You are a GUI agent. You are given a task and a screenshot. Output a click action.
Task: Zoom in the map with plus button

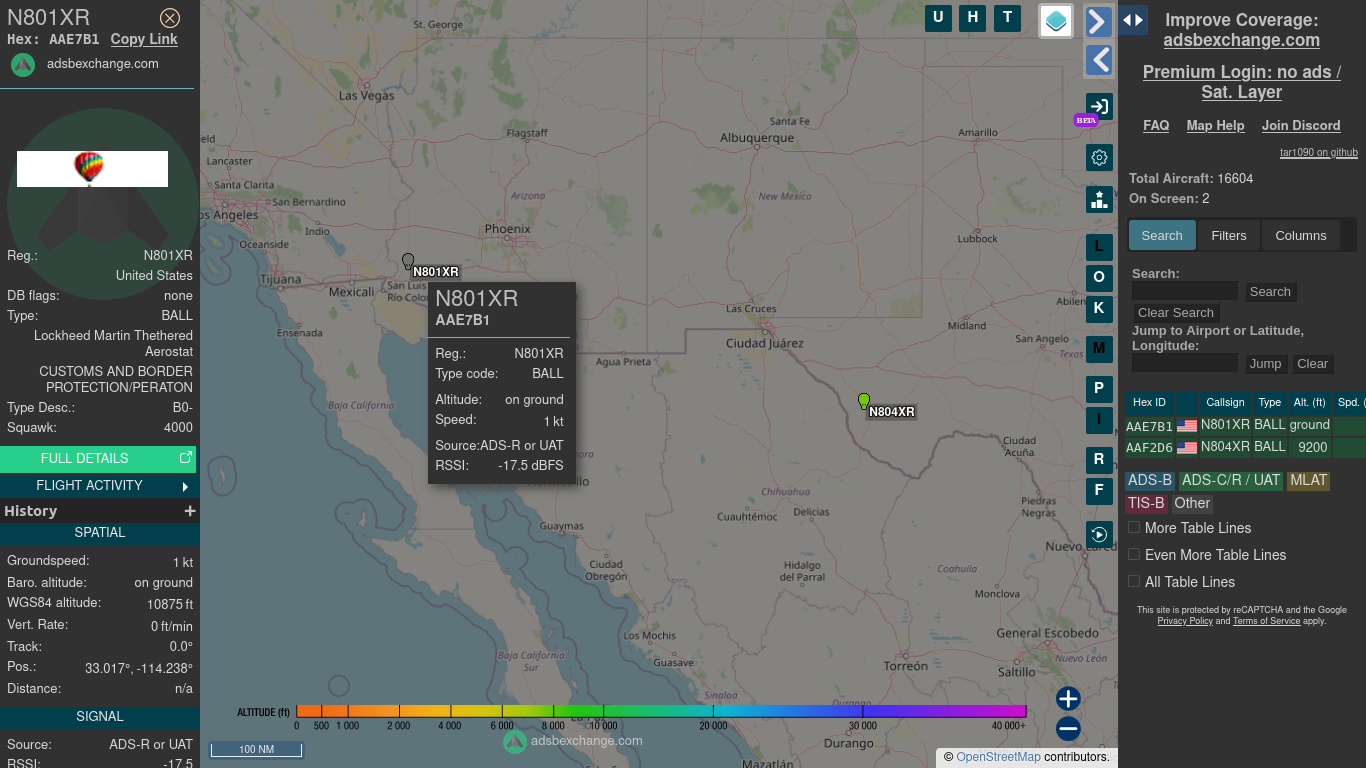1068,699
